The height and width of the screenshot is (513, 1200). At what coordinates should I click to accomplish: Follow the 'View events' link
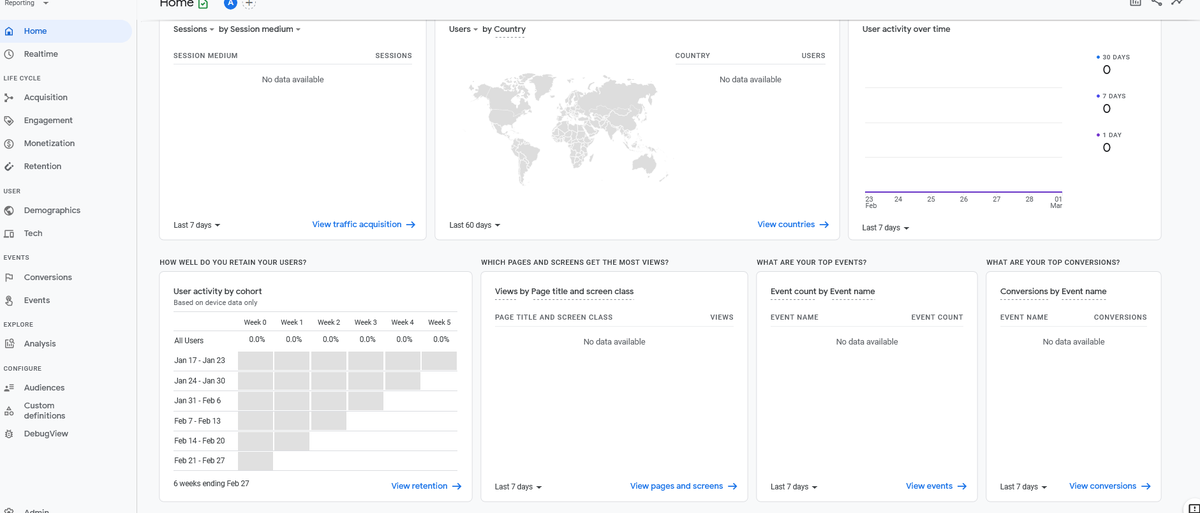tap(936, 486)
